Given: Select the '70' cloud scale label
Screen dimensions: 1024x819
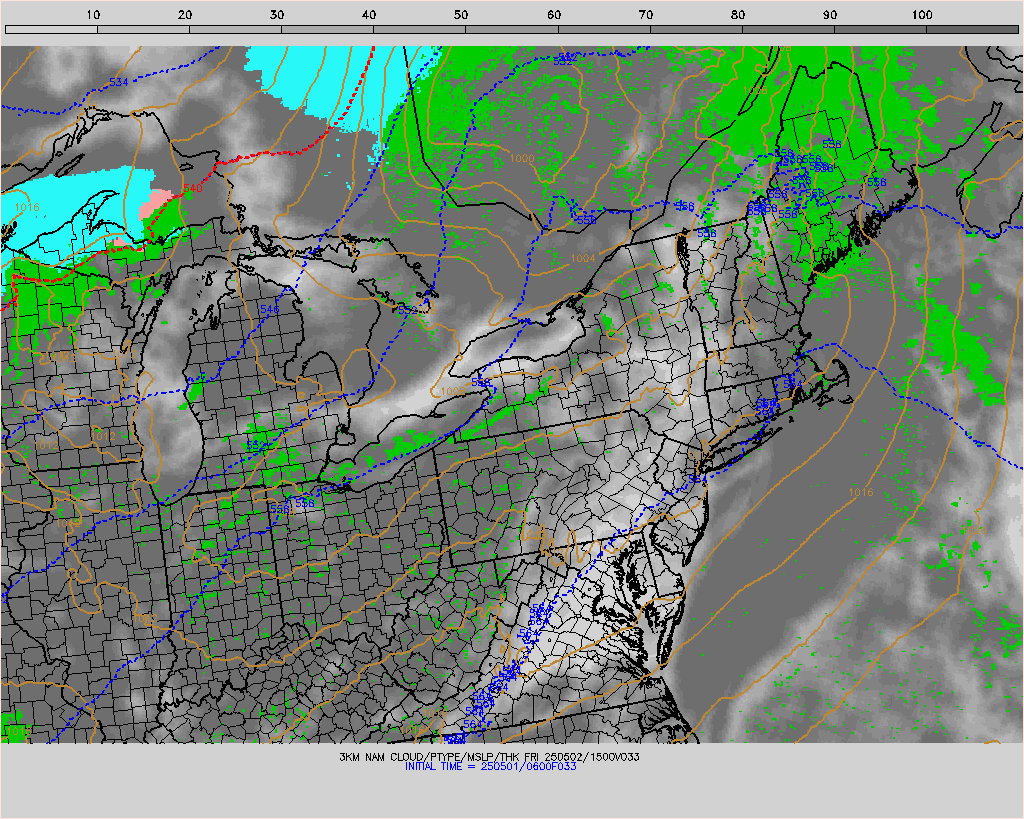Looking at the screenshot, I should coord(646,14).
